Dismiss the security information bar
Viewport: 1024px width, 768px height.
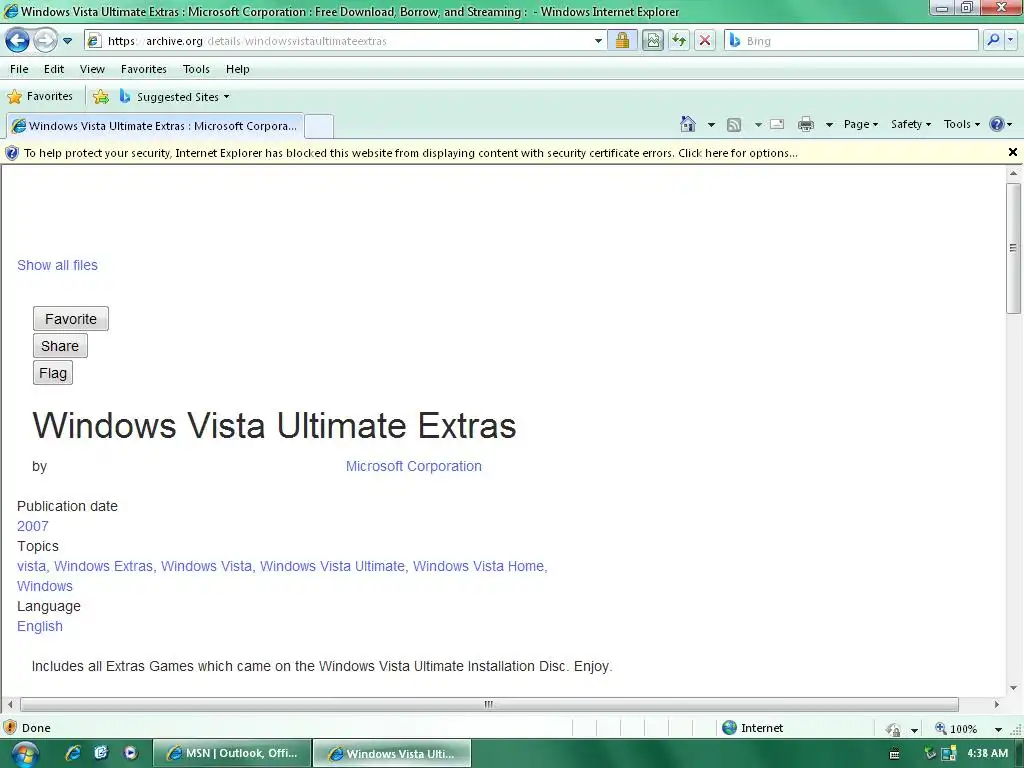(x=1012, y=152)
